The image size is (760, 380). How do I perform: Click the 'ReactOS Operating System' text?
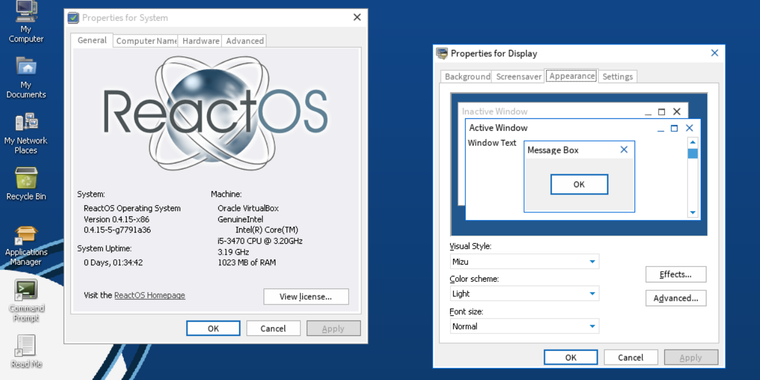pos(132,208)
